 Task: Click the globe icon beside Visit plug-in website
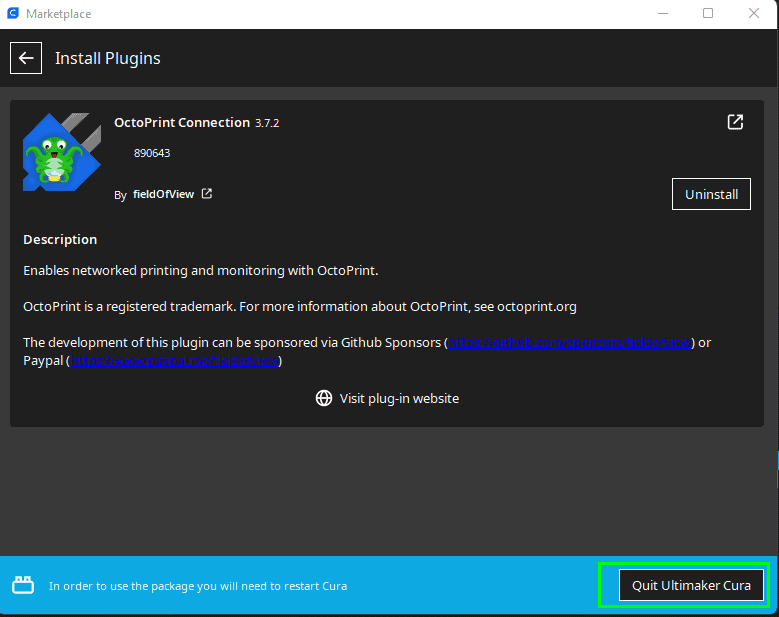tap(324, 398)
